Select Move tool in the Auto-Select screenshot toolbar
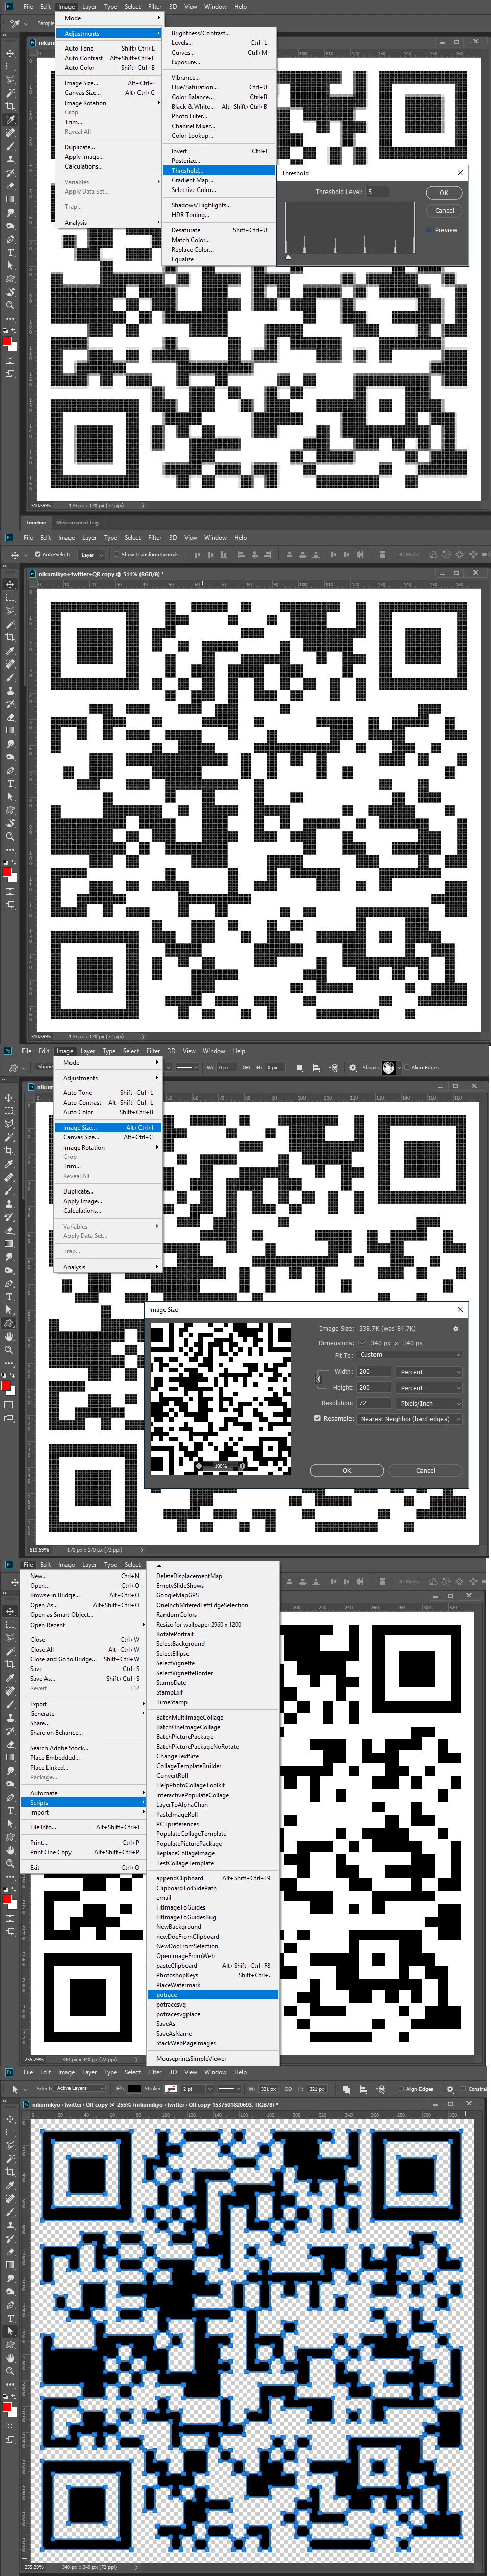 pos(11,584)
